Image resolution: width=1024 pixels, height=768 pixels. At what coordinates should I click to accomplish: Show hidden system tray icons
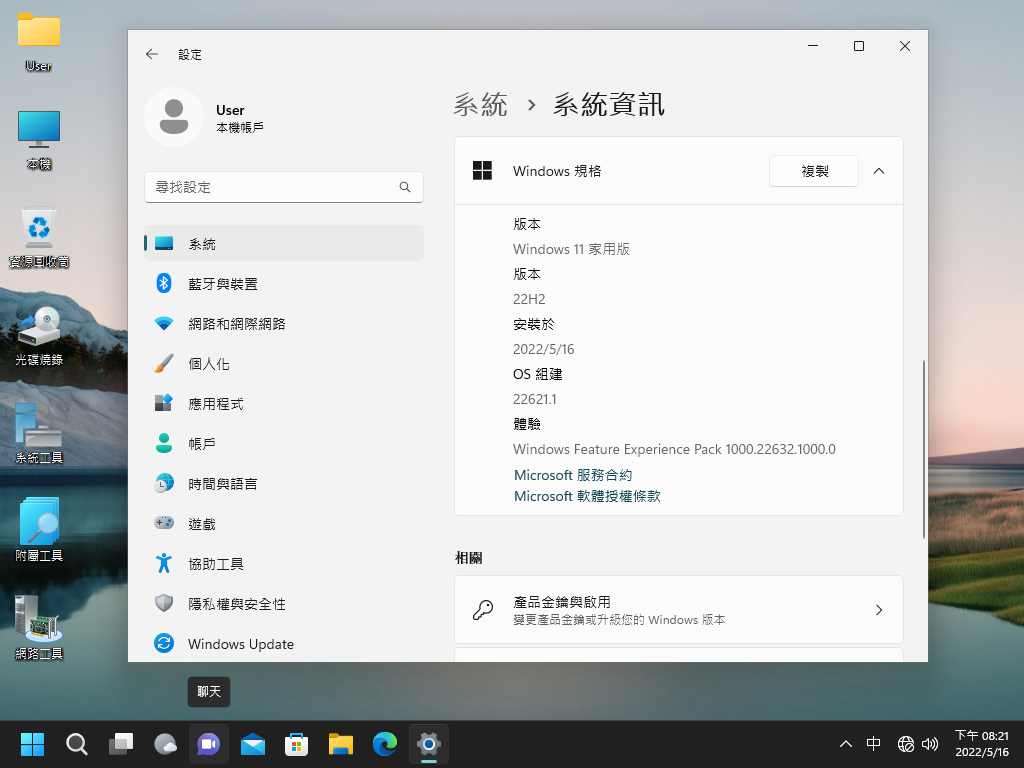click(x=846, y=744)
